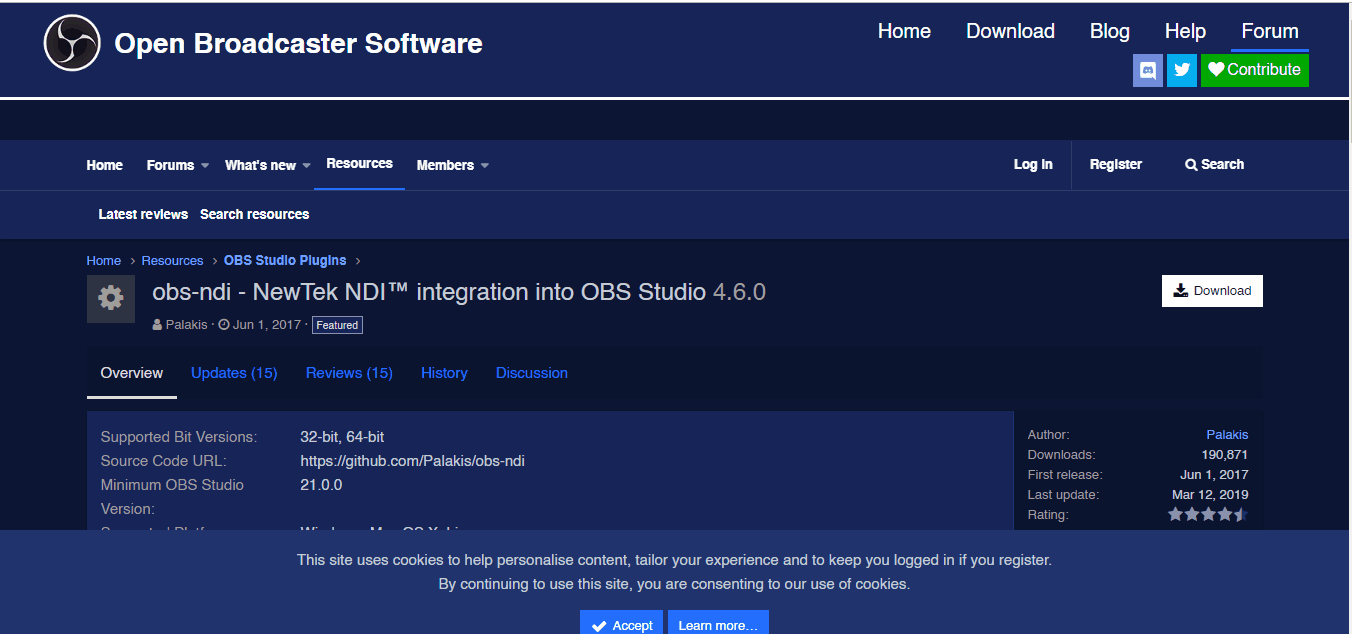Switch to the Discussion tab
This screenshot has width=1352, height=634.
tap(532, 373)
